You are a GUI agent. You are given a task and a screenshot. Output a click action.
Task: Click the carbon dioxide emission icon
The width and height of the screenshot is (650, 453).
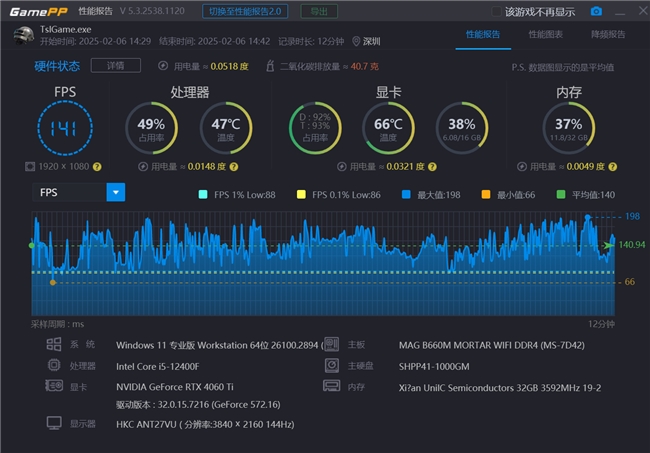(x=270, y=66)
